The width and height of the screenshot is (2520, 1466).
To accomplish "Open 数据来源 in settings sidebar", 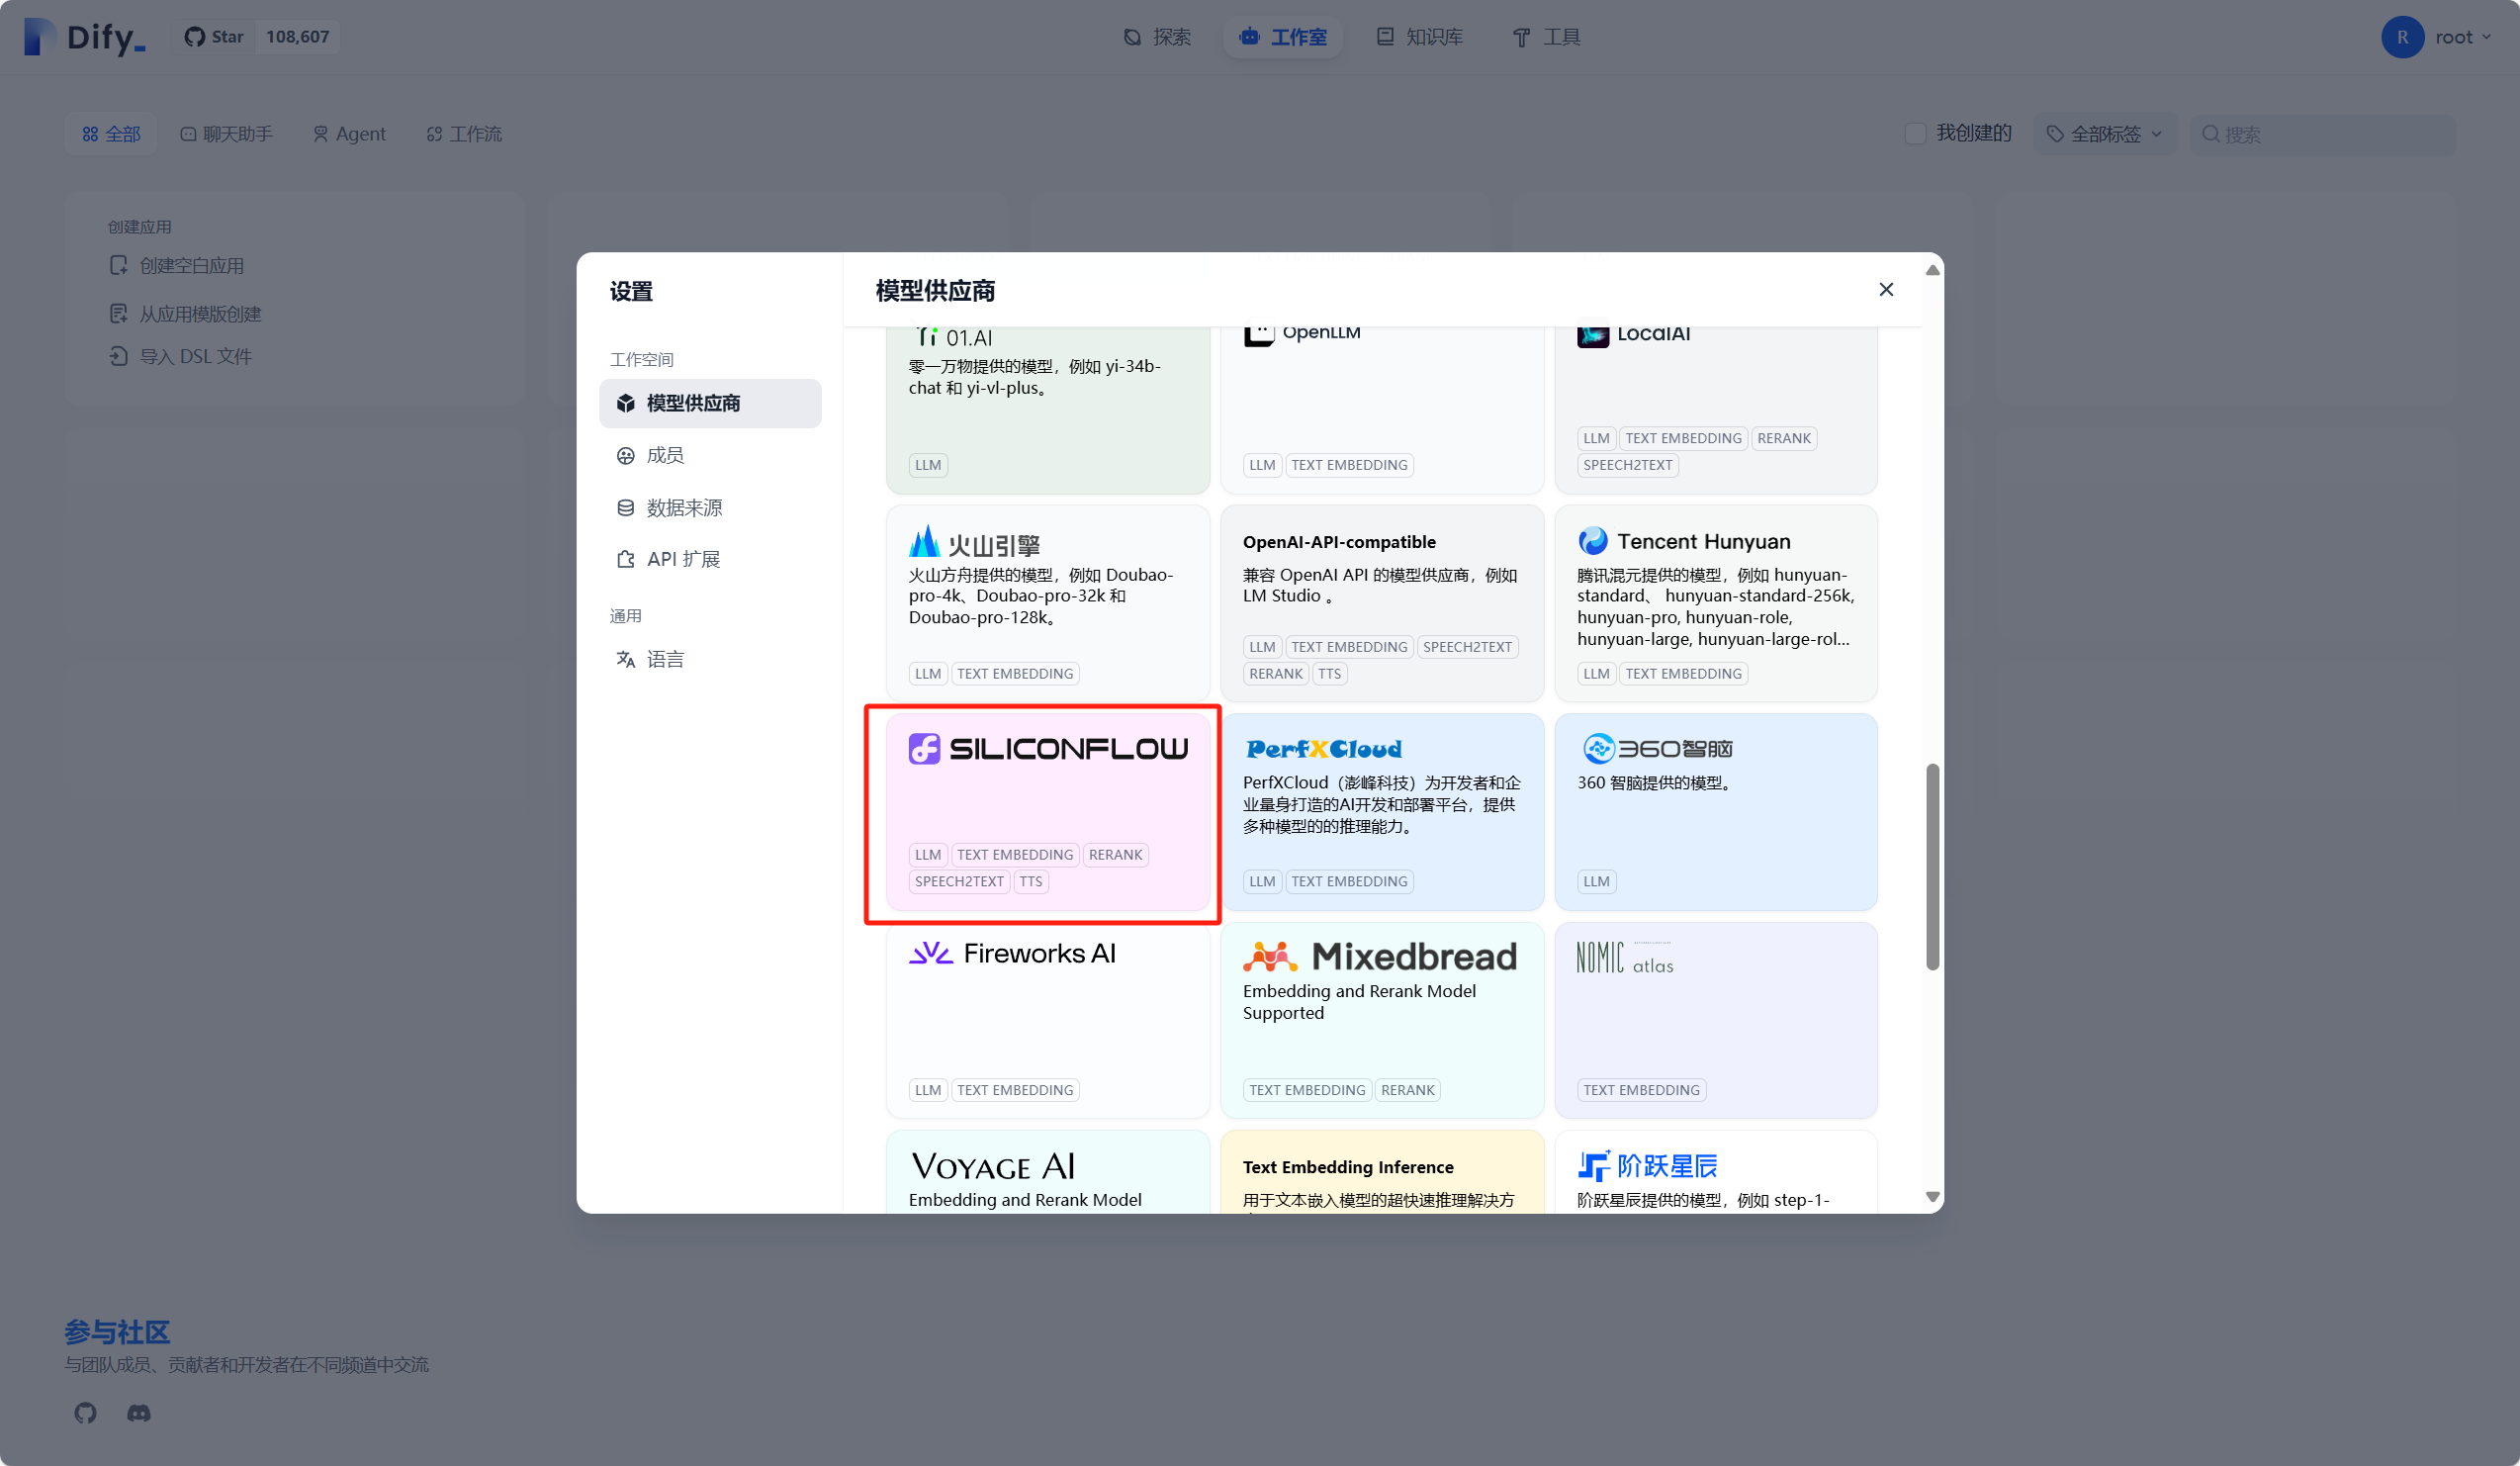I will tap(684, 508).
